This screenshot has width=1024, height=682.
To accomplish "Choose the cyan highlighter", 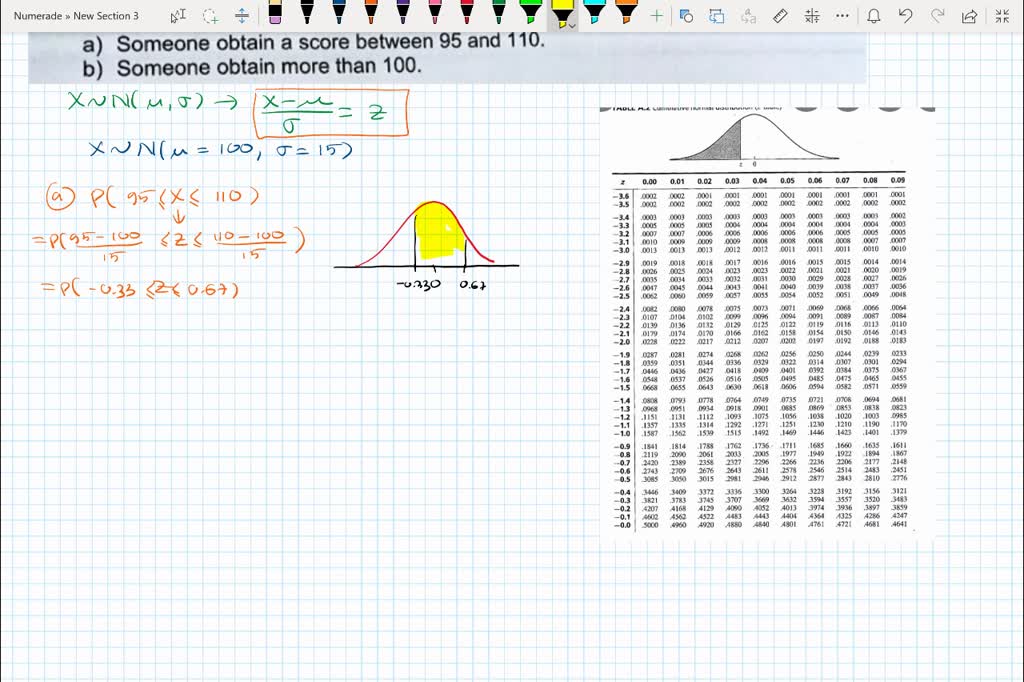I will tap(594, 17).
